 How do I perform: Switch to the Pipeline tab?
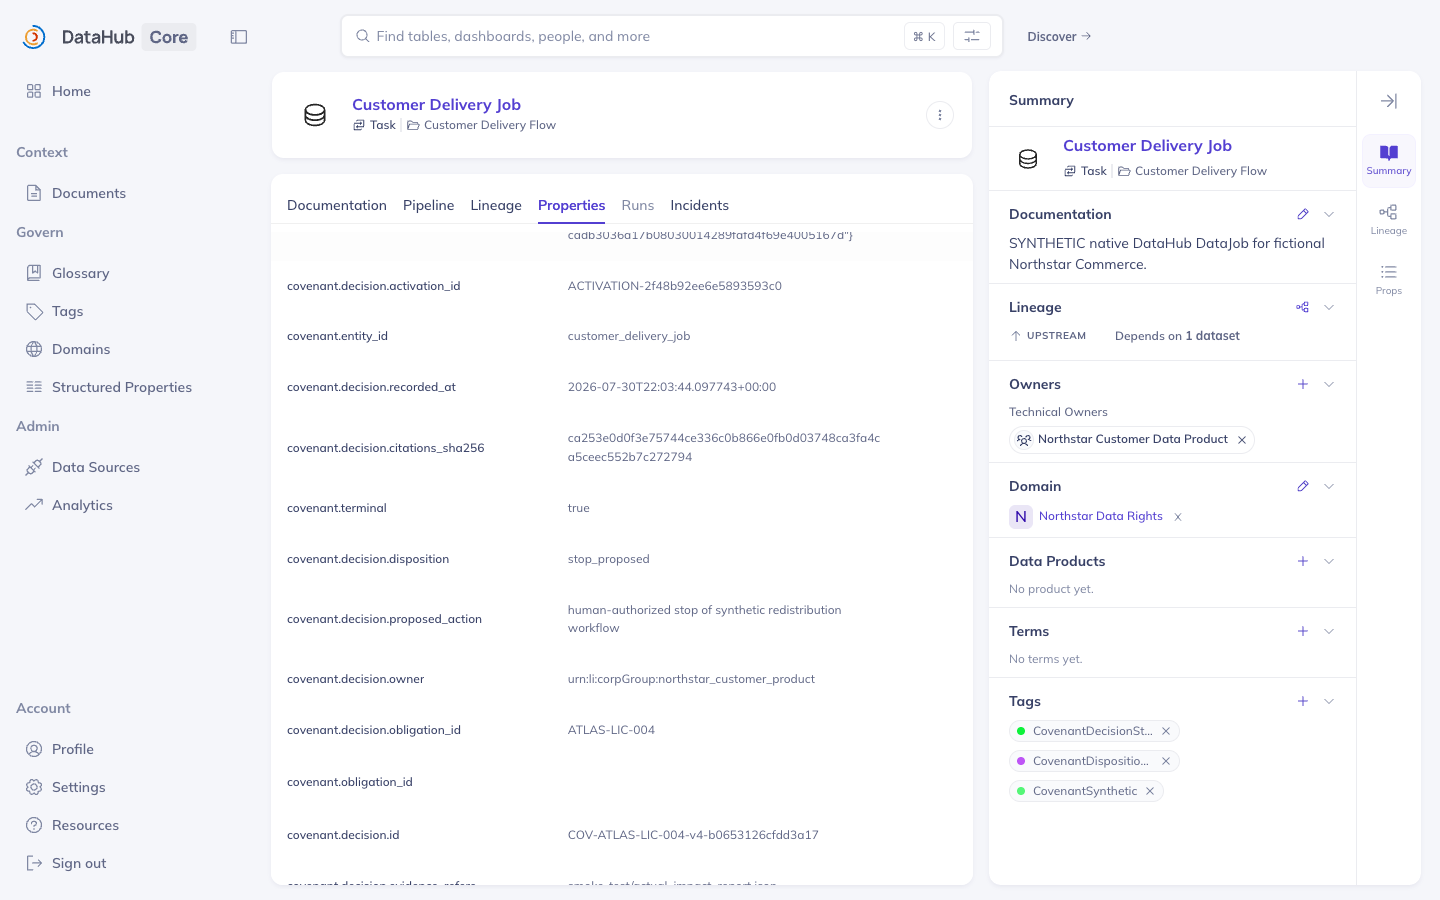429,205
